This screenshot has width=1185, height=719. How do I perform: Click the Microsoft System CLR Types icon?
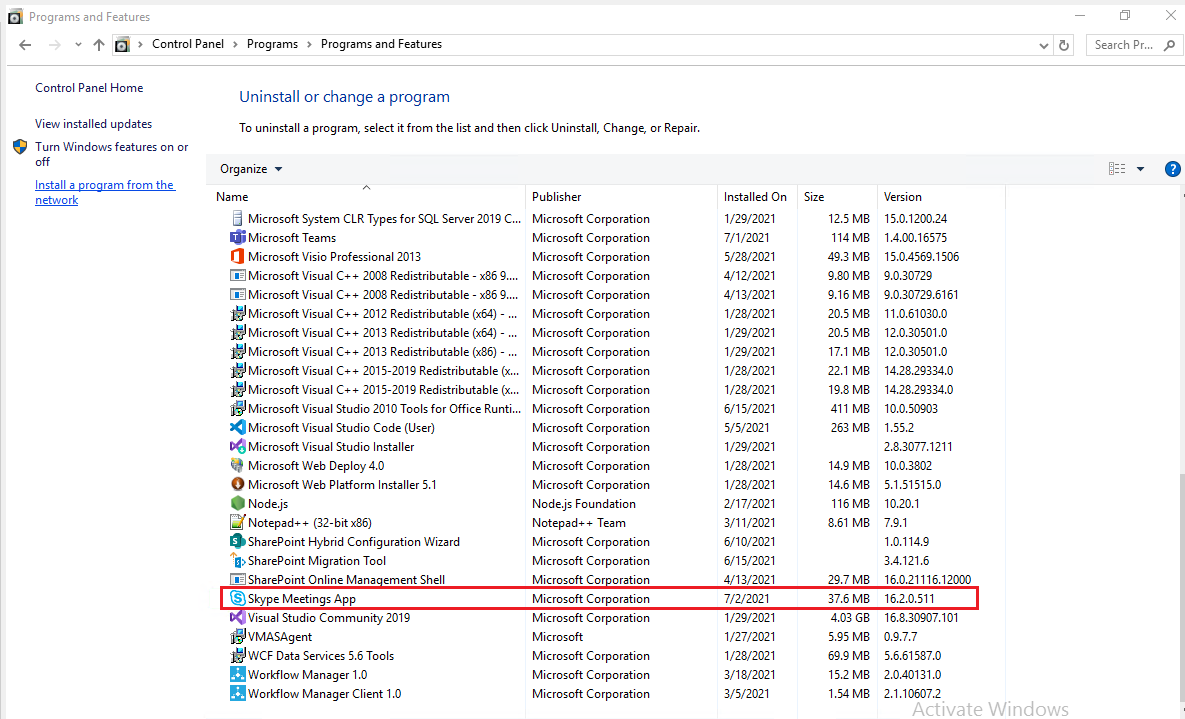(x=237, y=218)
